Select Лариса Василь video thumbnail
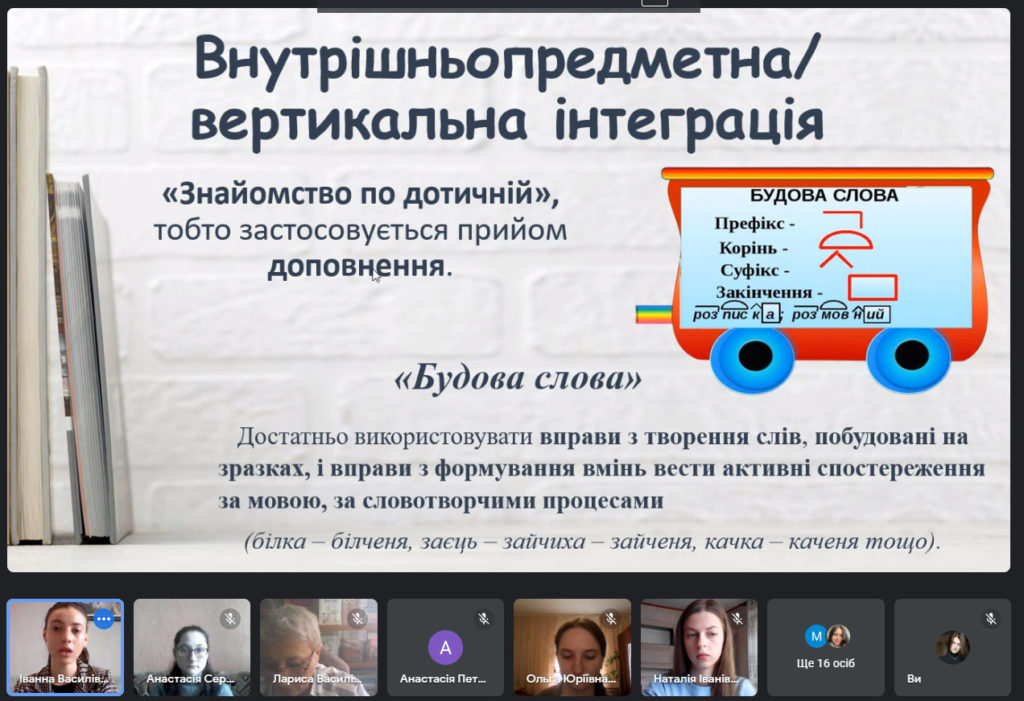This screenshot has width=1024, height=701. coord(319,647)
